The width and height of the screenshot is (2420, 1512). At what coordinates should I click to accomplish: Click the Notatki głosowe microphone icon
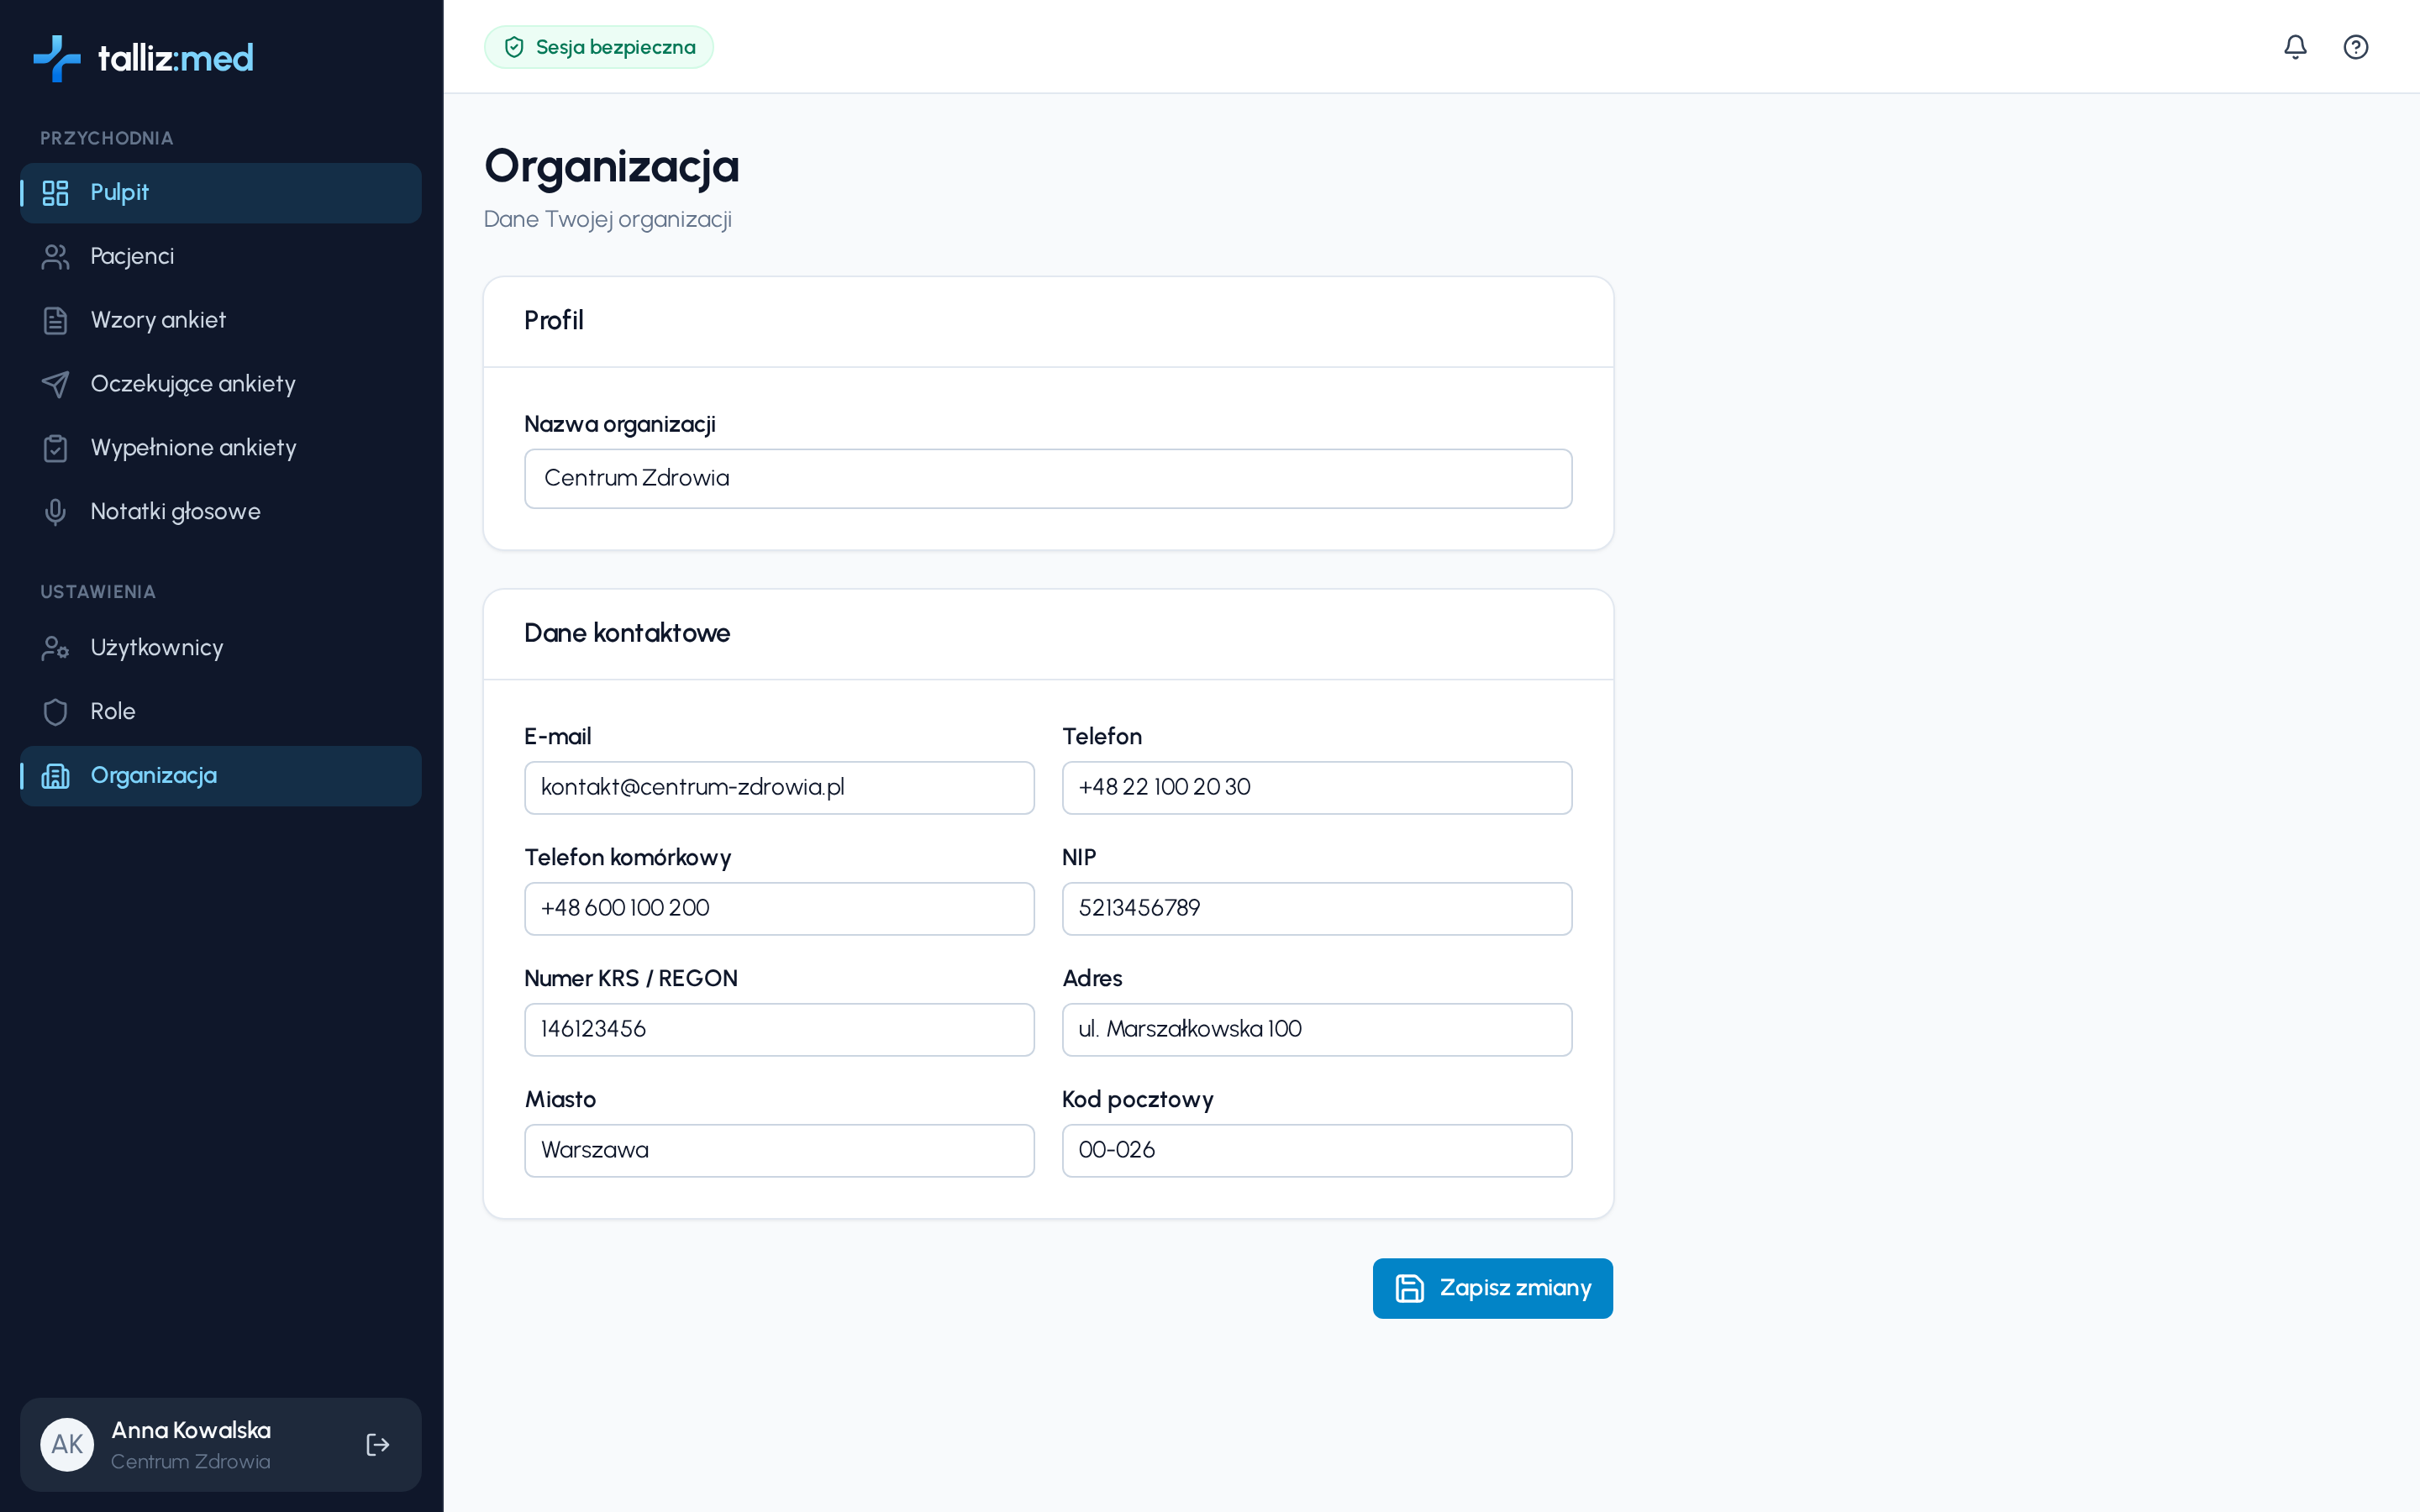coord(55,512)
